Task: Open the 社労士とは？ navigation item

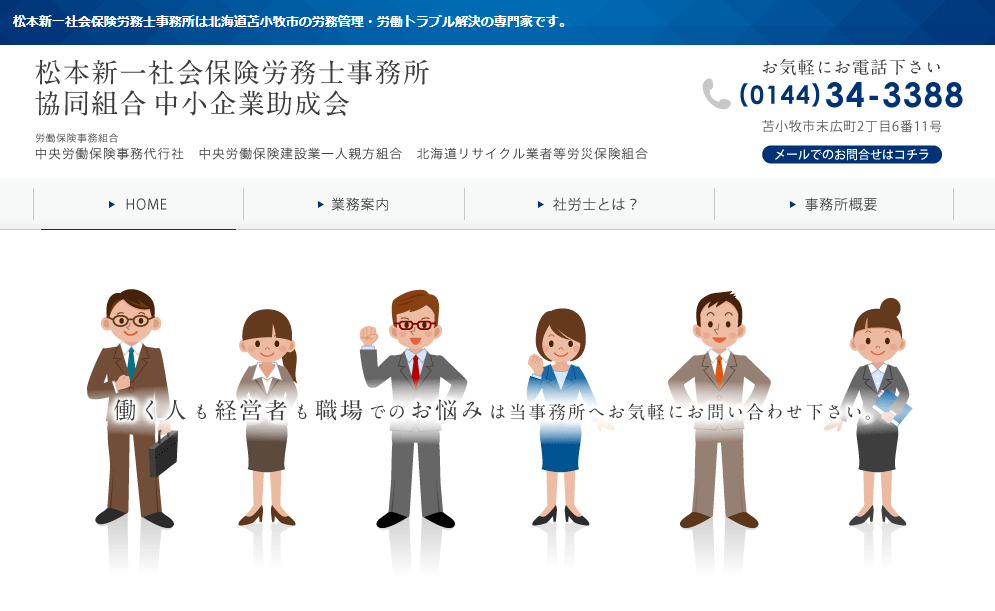Action: 589,204
